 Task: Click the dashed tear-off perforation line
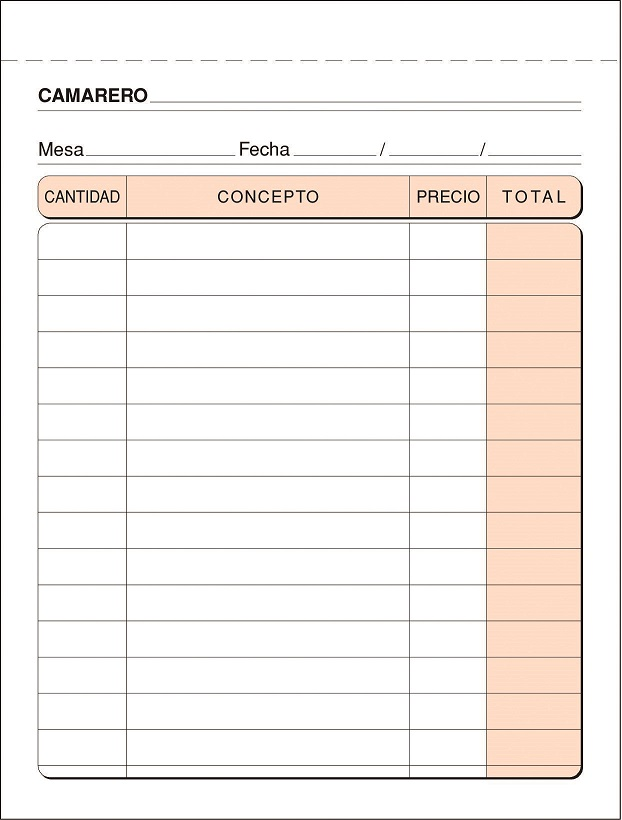point(311,61)
